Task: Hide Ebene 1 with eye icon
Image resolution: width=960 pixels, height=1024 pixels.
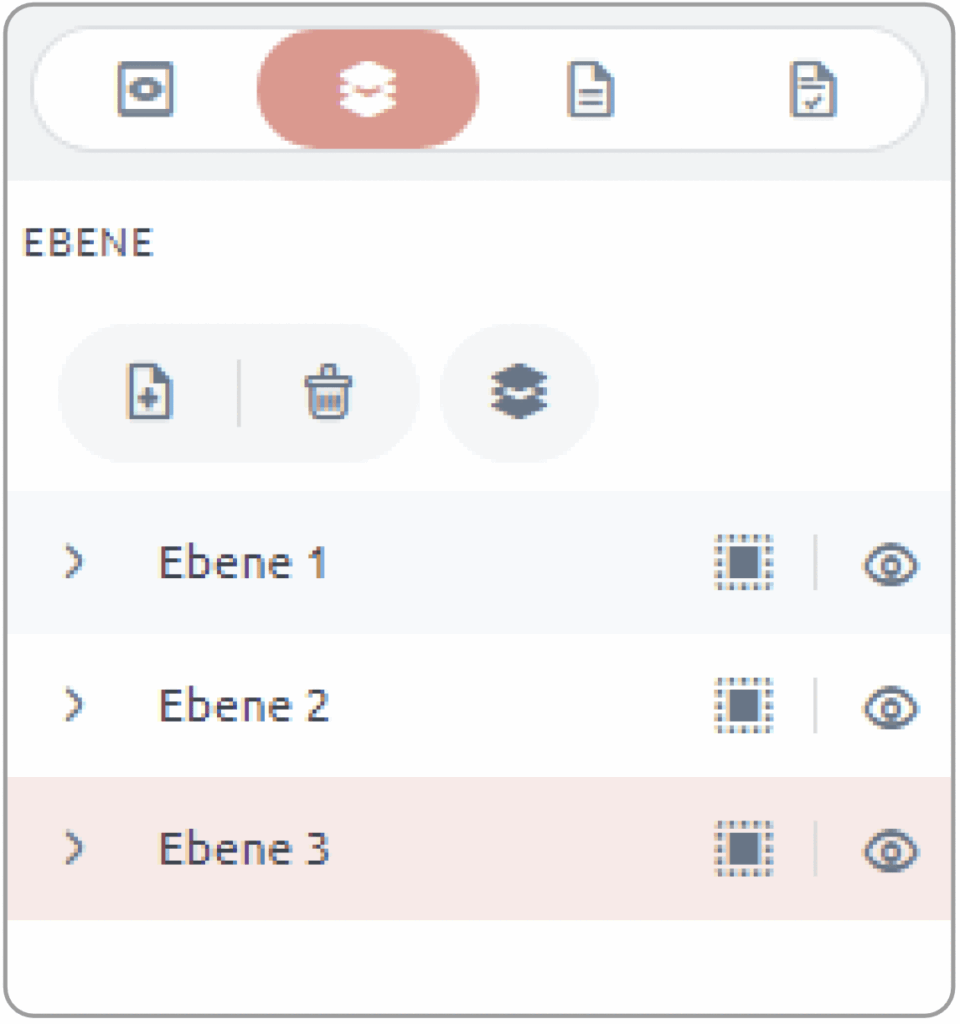Action: tap(891, 564)
